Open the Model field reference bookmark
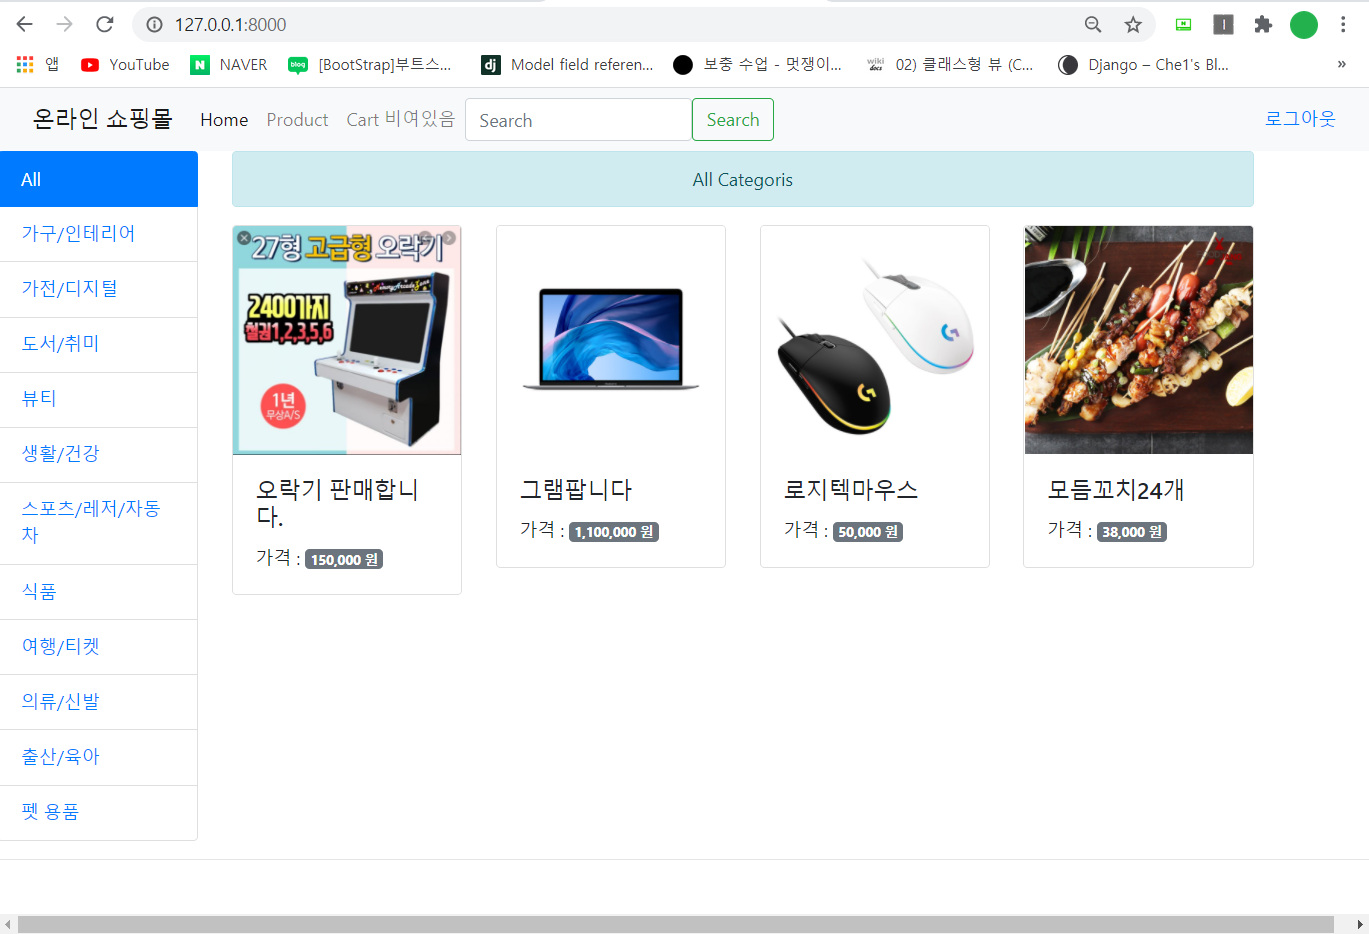Image resolution: width=1369 pixels, height=934 pixels. [567, 64]
